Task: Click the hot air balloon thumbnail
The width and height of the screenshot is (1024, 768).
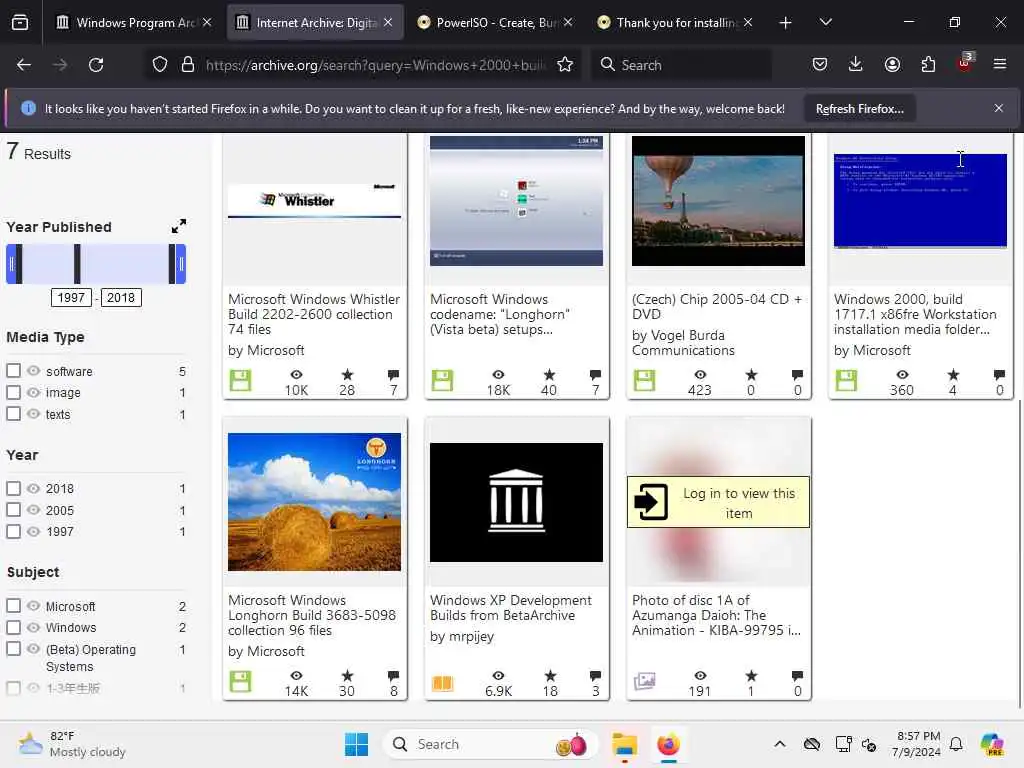Action: coord(718,201)
